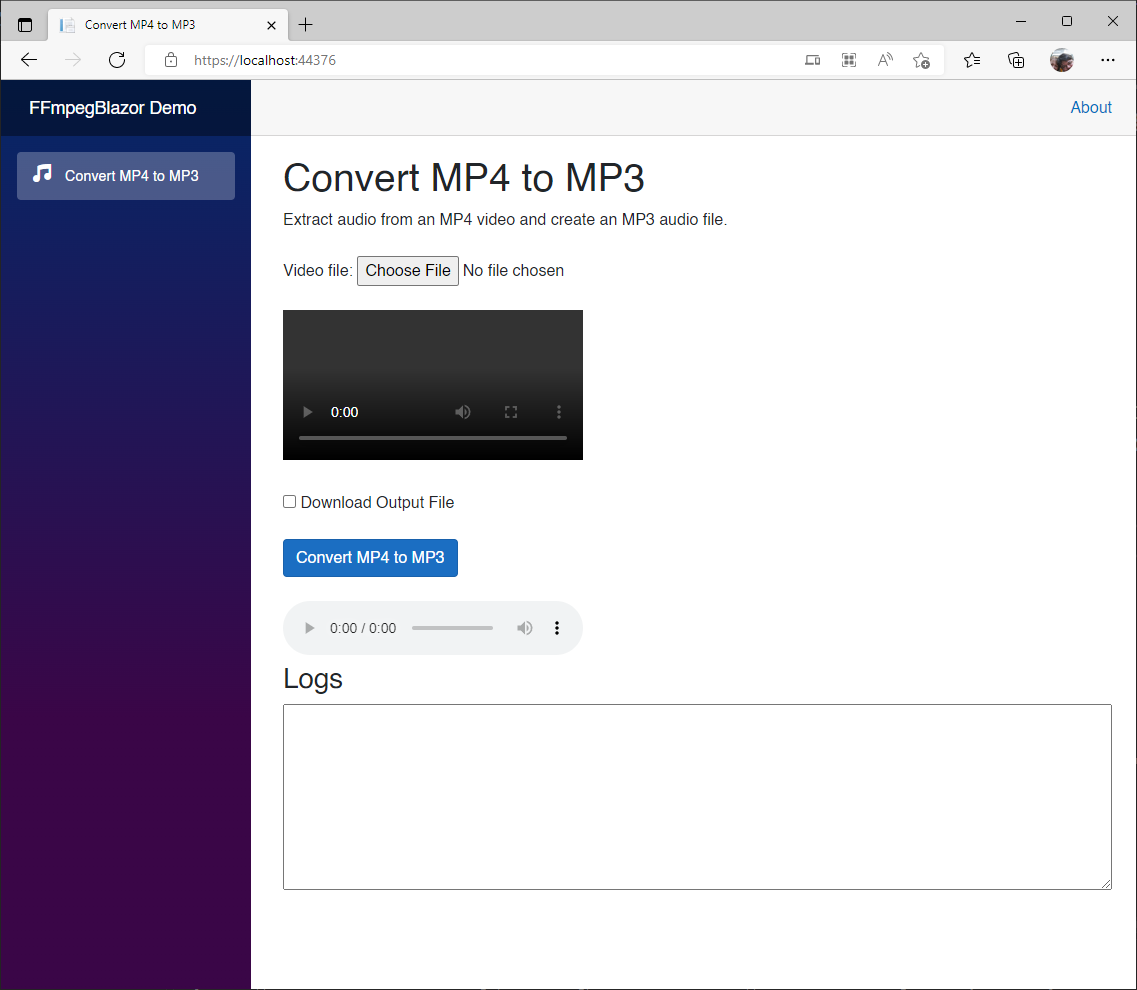Mute the audio player volume icon
The image size is (1137, 990).
pos(524,628)
